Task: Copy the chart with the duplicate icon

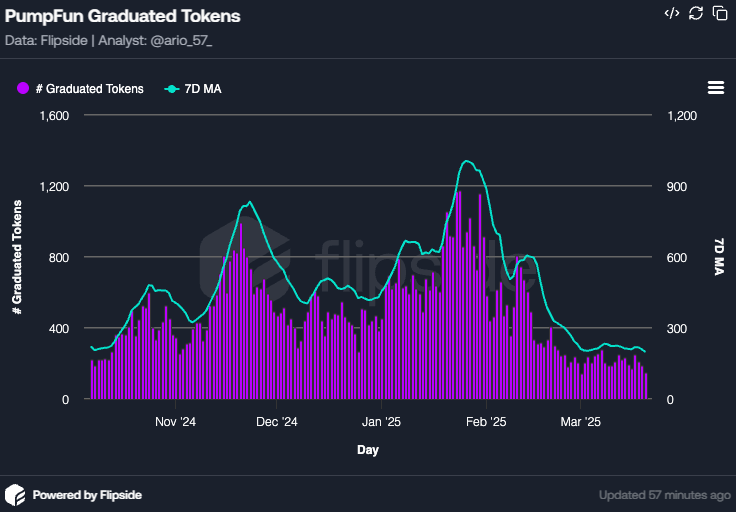Action: click(720, 13)
